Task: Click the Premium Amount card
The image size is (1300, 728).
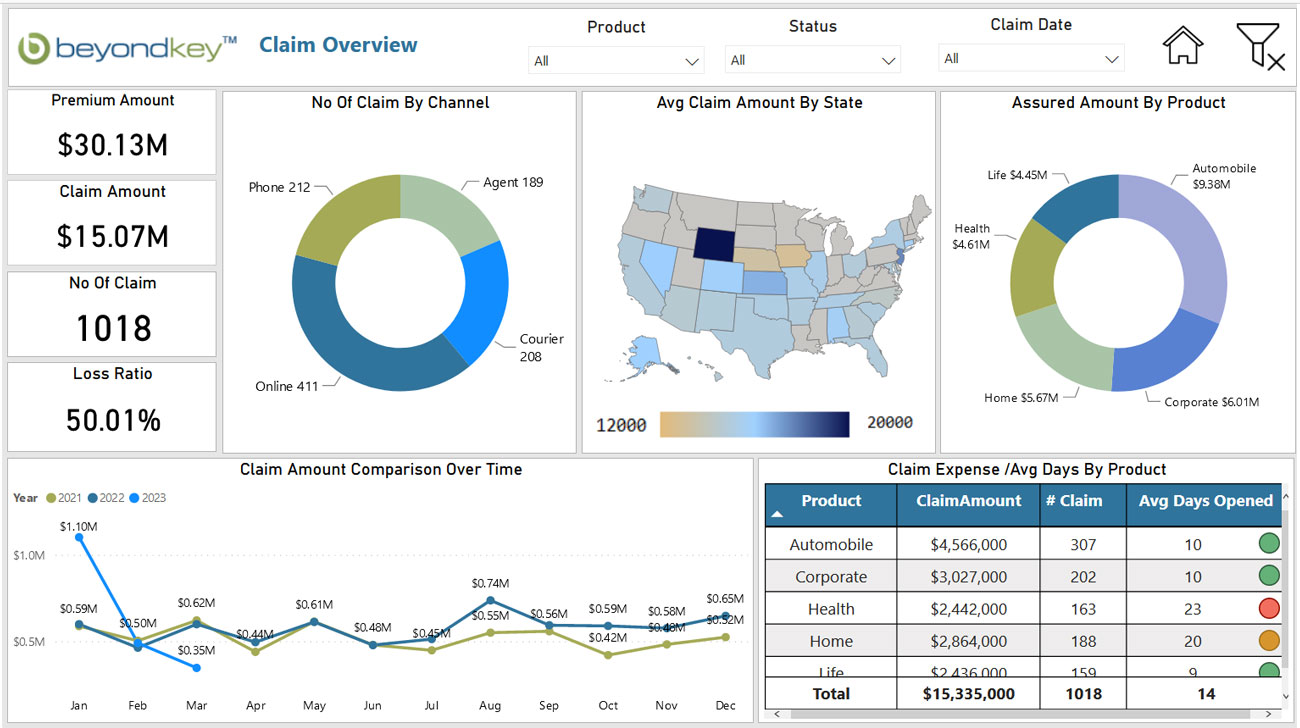Action: click(112, 132)
